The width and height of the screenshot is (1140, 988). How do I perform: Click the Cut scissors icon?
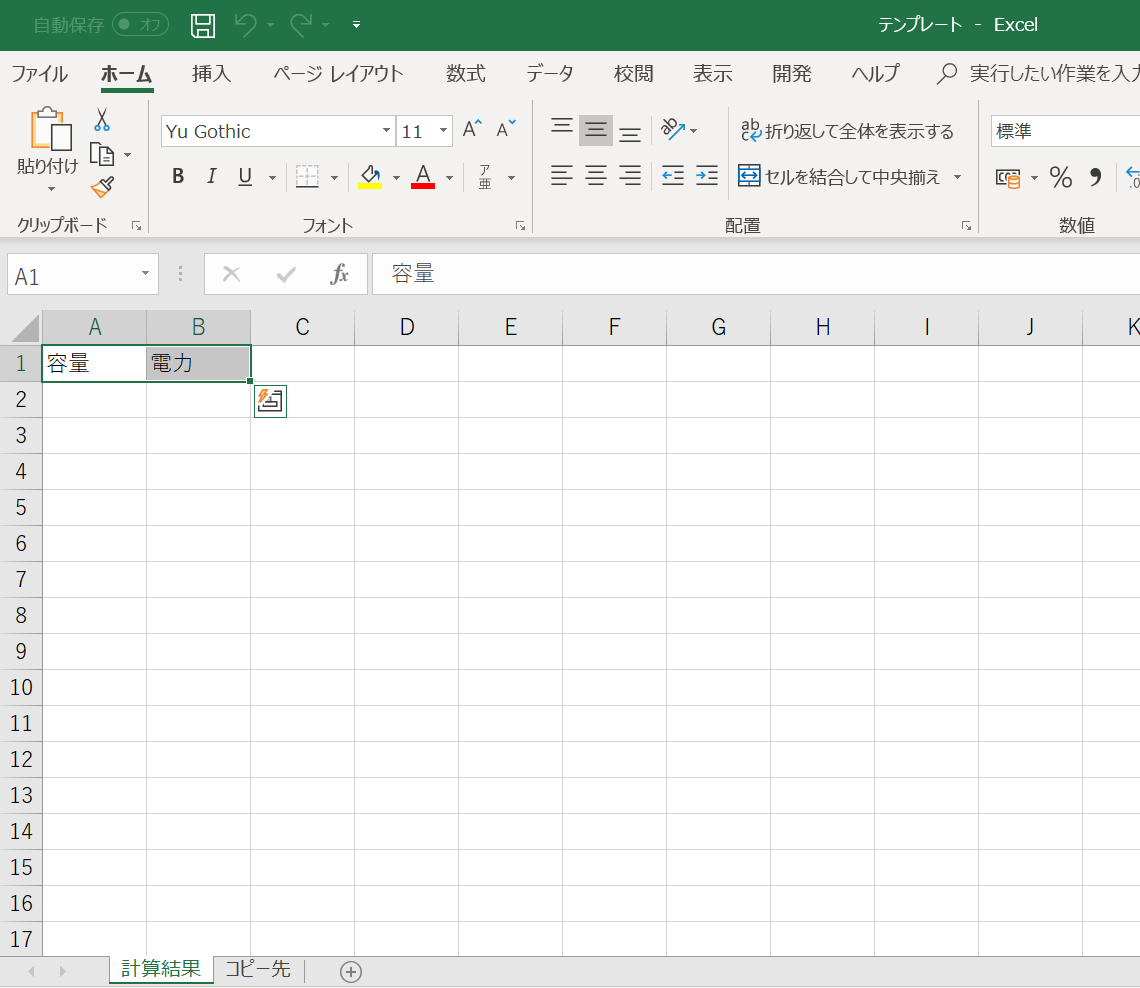click(102, 120)
